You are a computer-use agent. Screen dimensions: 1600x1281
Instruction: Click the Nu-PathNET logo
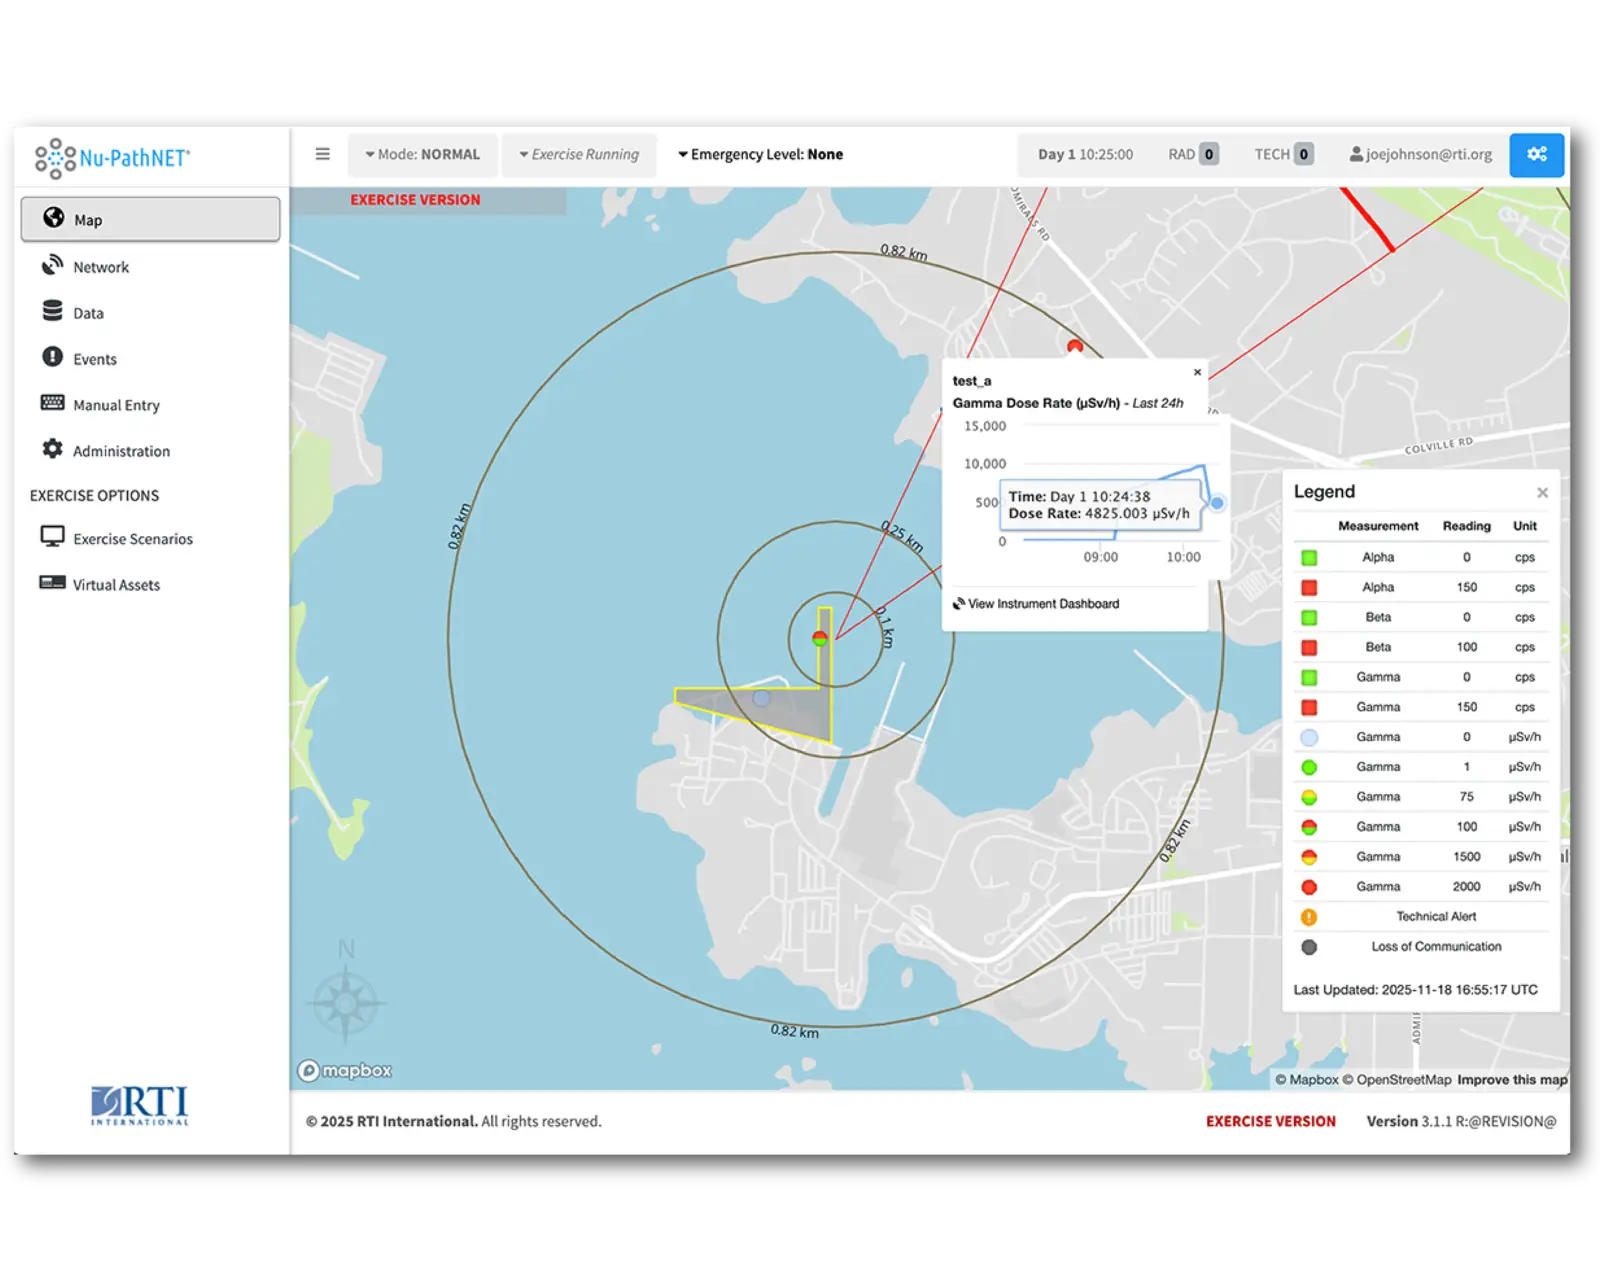[112, 158]
